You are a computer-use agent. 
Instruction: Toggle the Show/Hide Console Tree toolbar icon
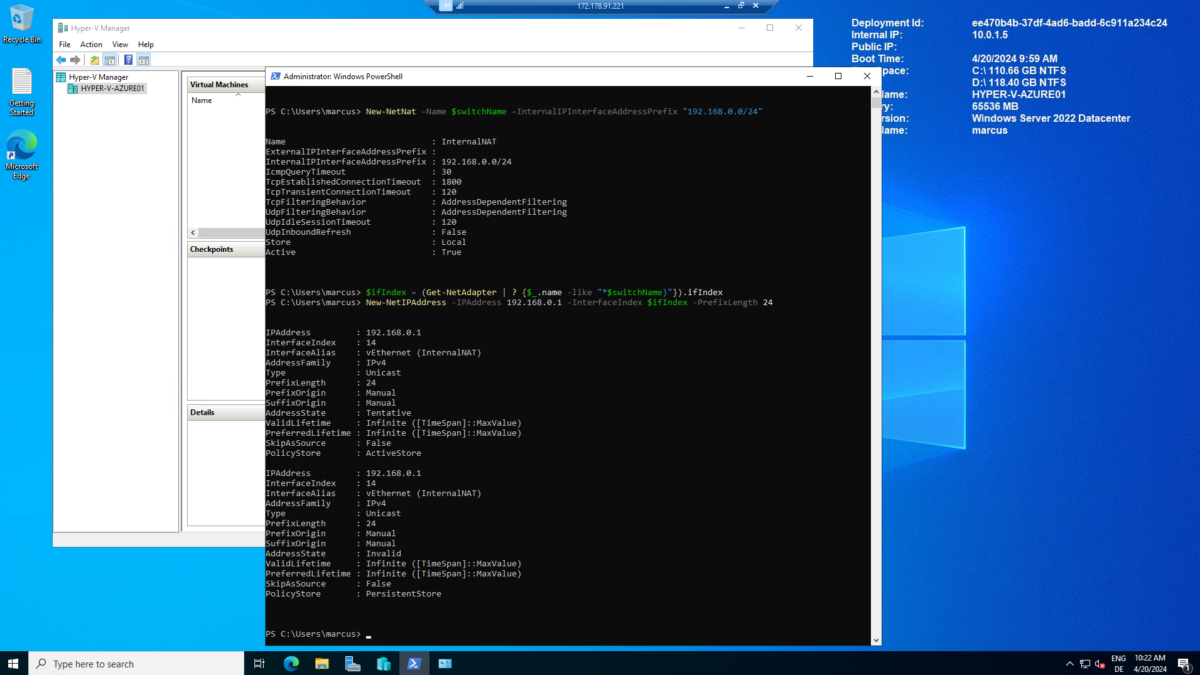point(109,59)
